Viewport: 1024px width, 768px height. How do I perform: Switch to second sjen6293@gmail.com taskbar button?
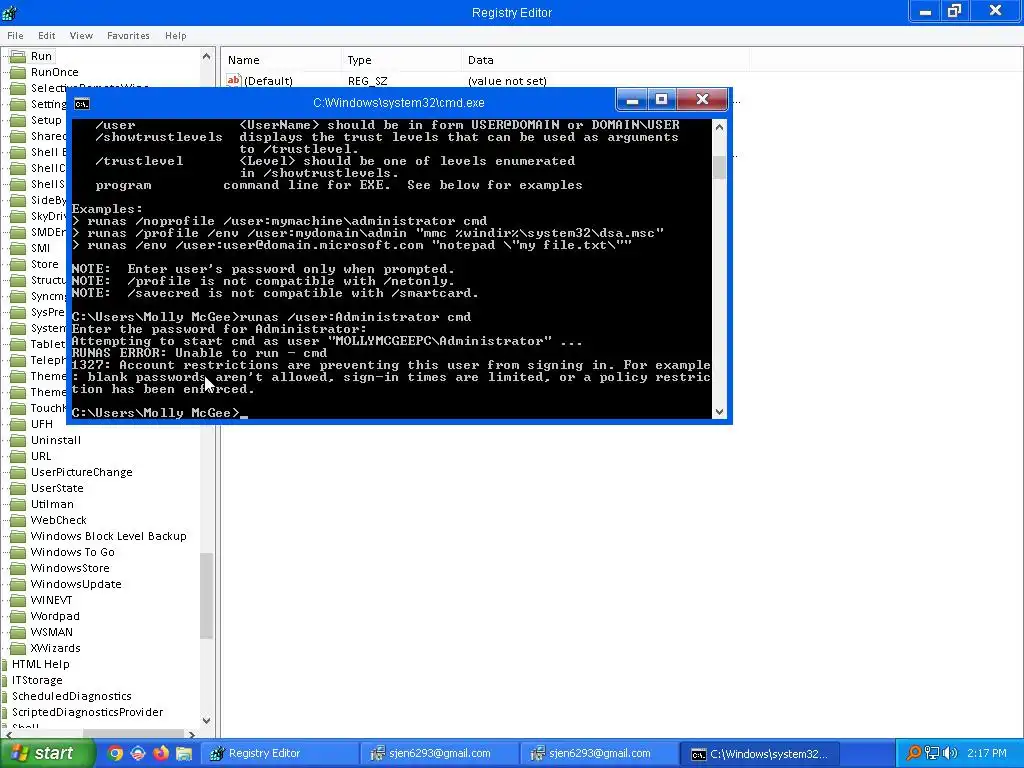(x=599, y=754)
